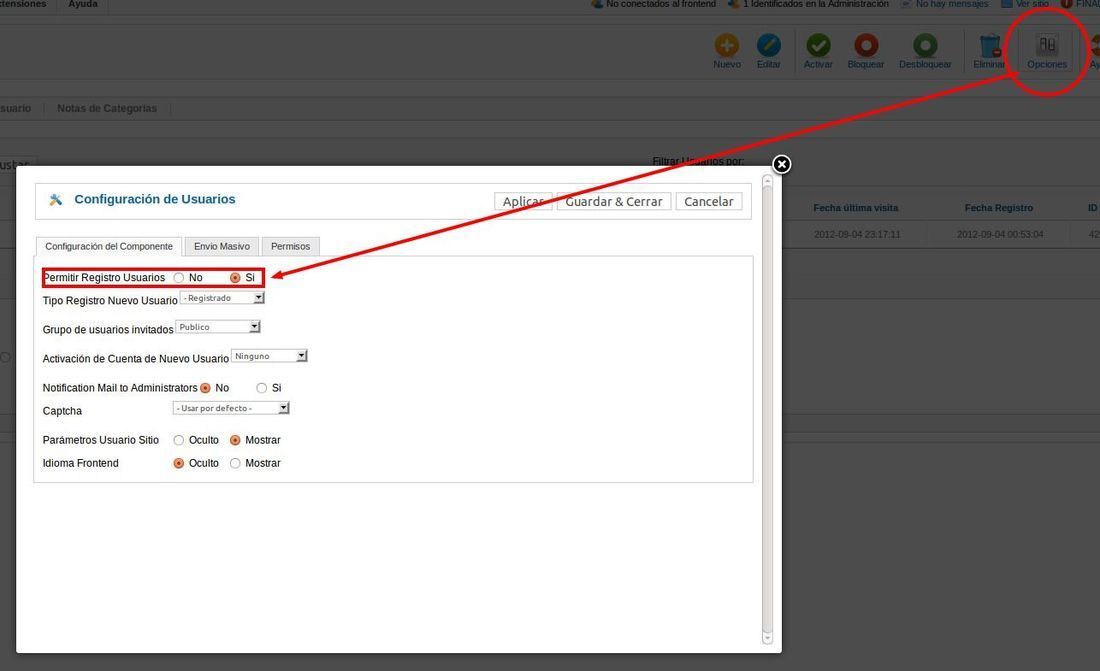Click the No hay mensajes link

pyautogui.click(x=951, y=4)
